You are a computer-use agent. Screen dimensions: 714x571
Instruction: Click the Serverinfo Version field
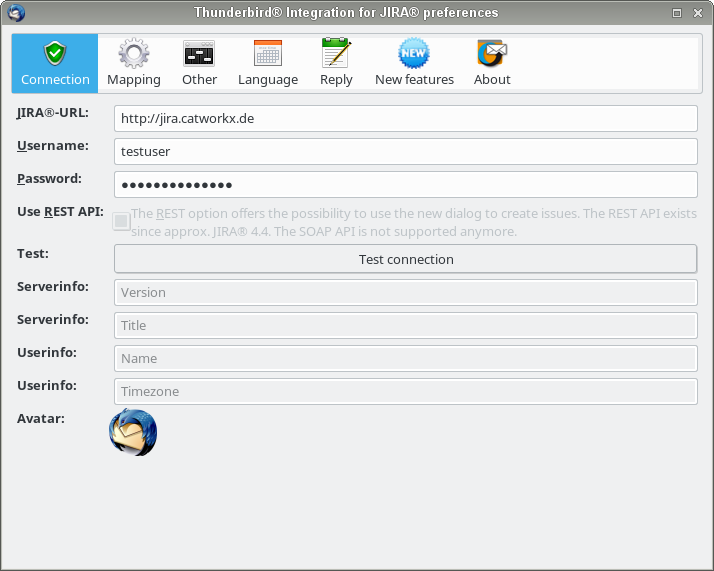[405, 293]
